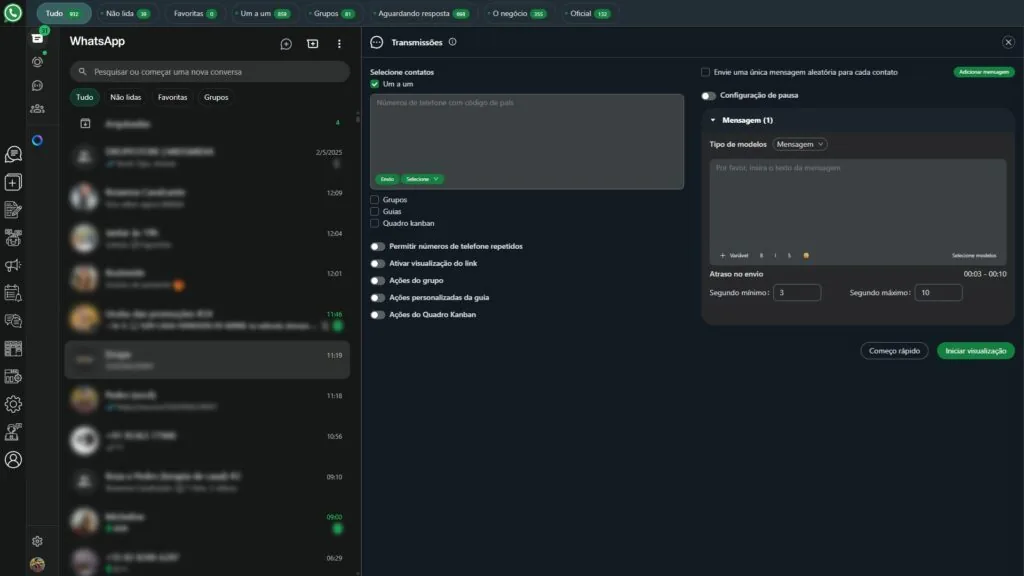Filter chats by Favoritas chip

pyautogui.click(x=172, y=97)
